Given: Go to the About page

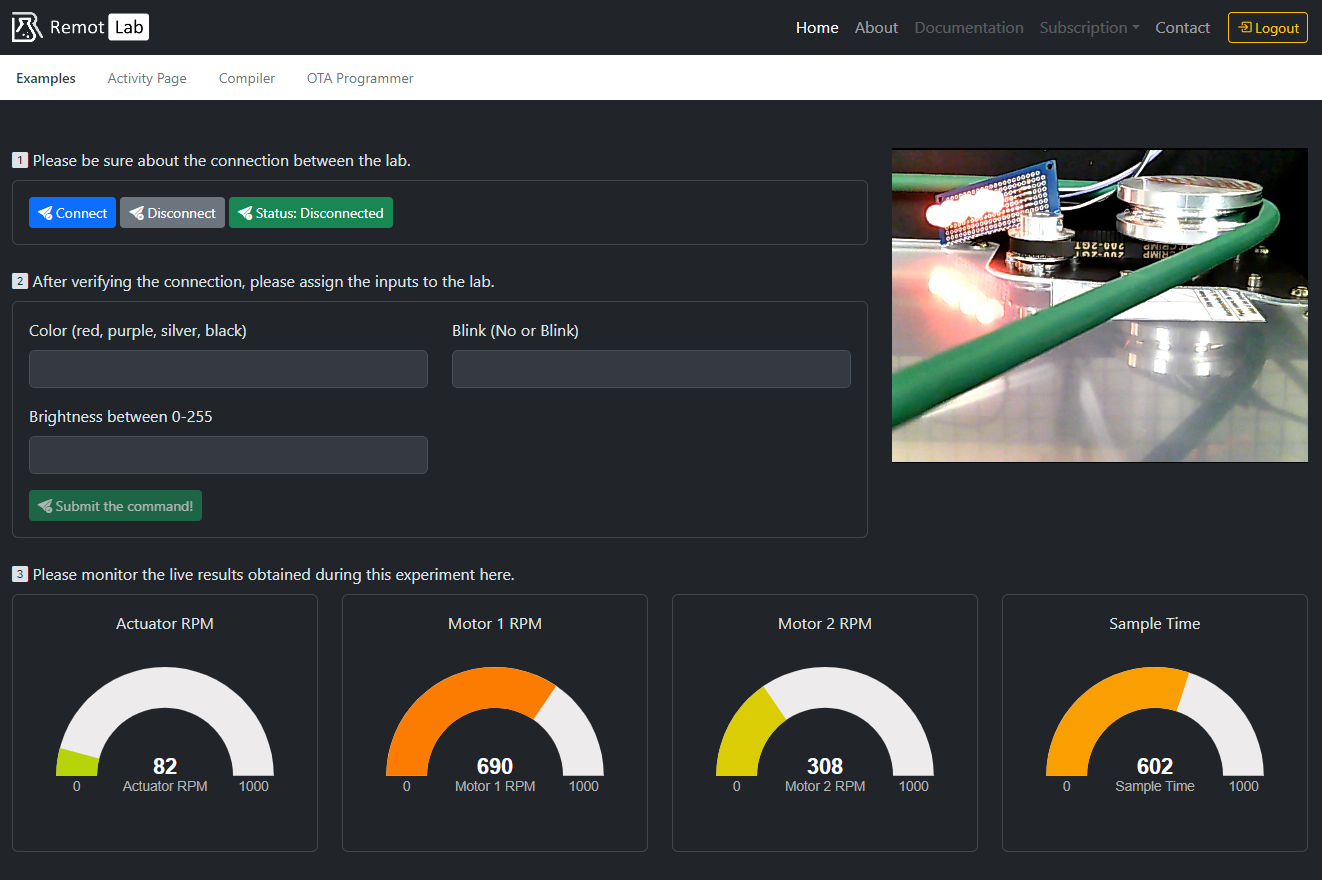Looking at the screenshot, I should (876, 28).
